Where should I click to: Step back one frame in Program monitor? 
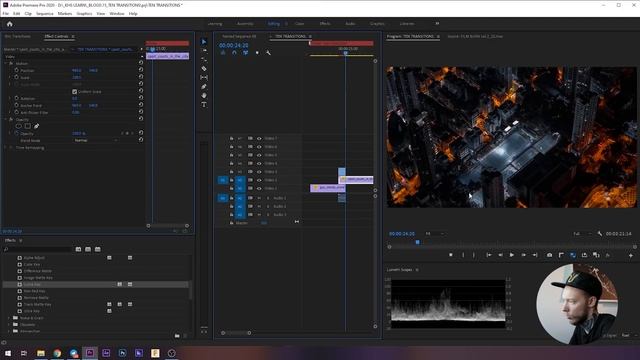pos(500,255)
